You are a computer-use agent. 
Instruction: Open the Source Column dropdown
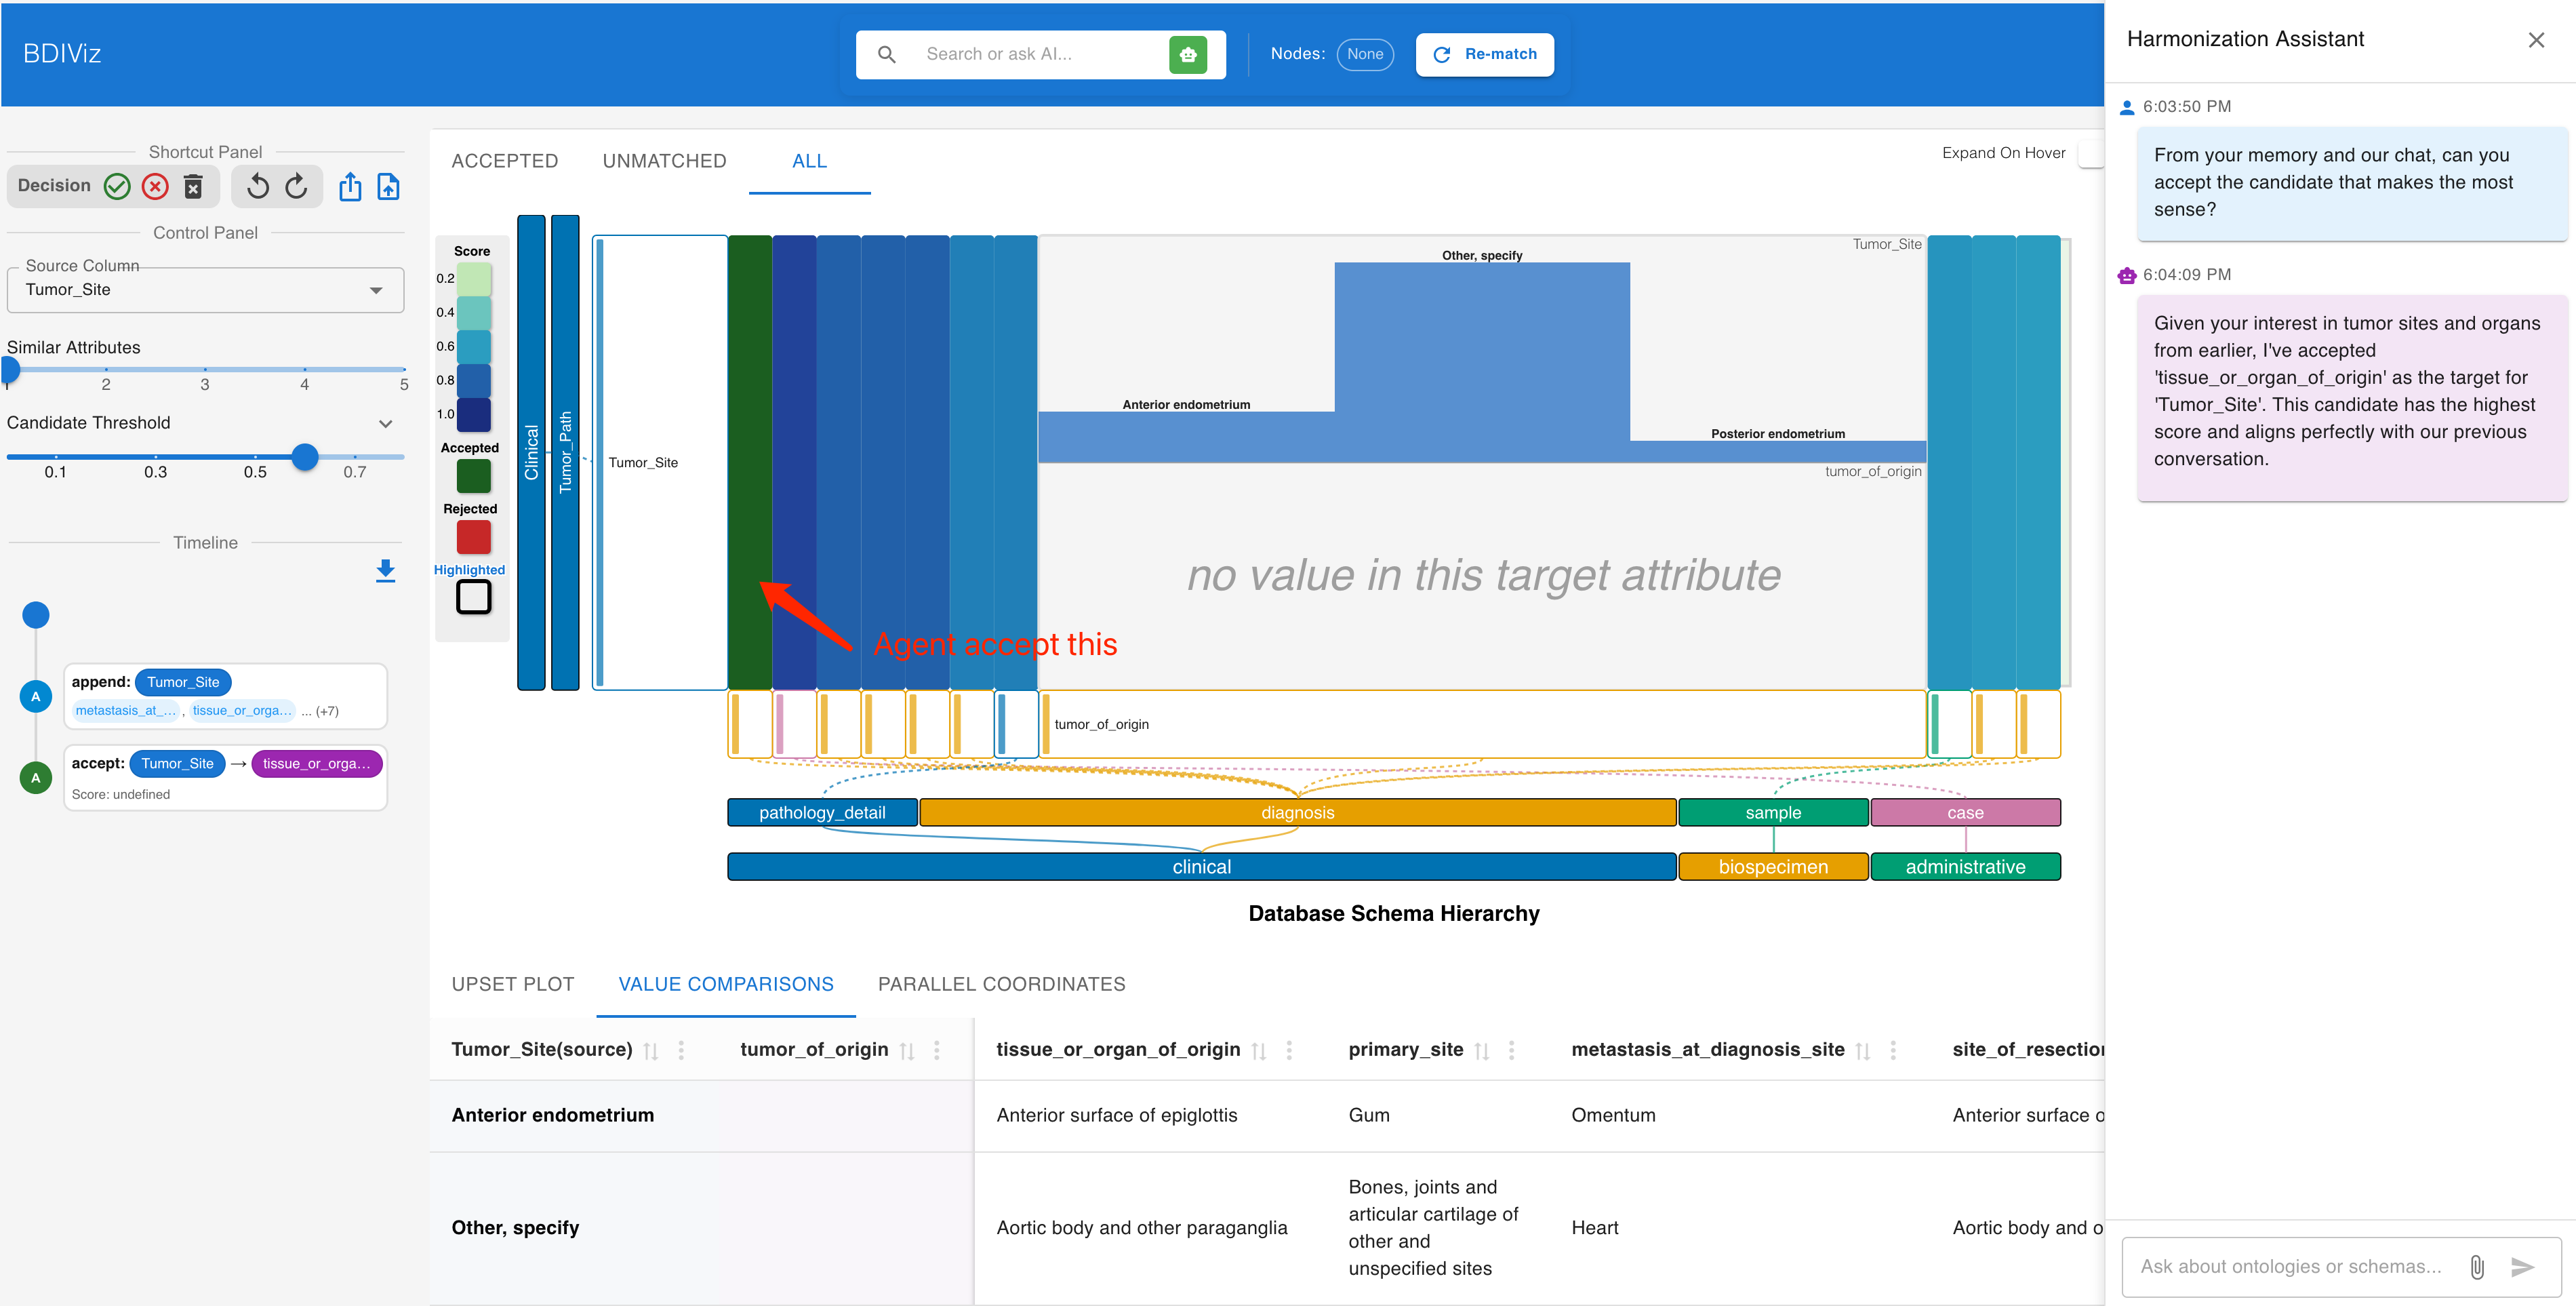pyautogui.click(x=205, y=290)
